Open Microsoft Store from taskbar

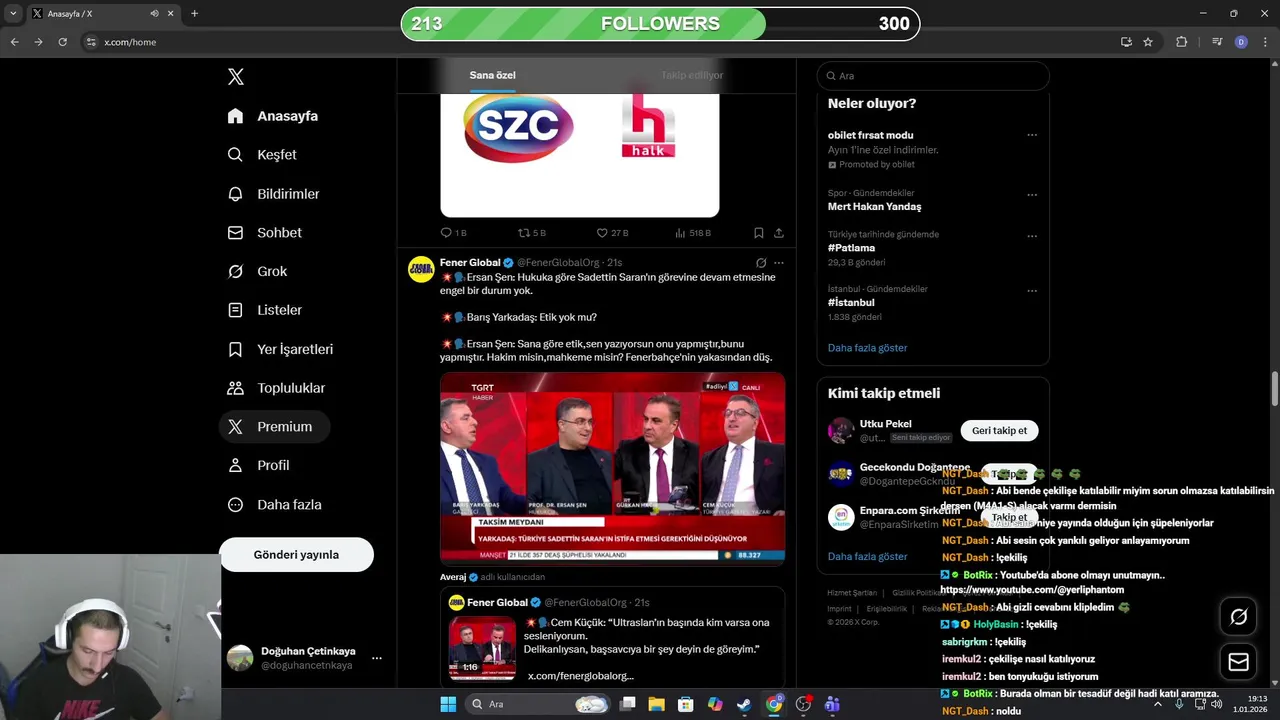click(685, 704)
